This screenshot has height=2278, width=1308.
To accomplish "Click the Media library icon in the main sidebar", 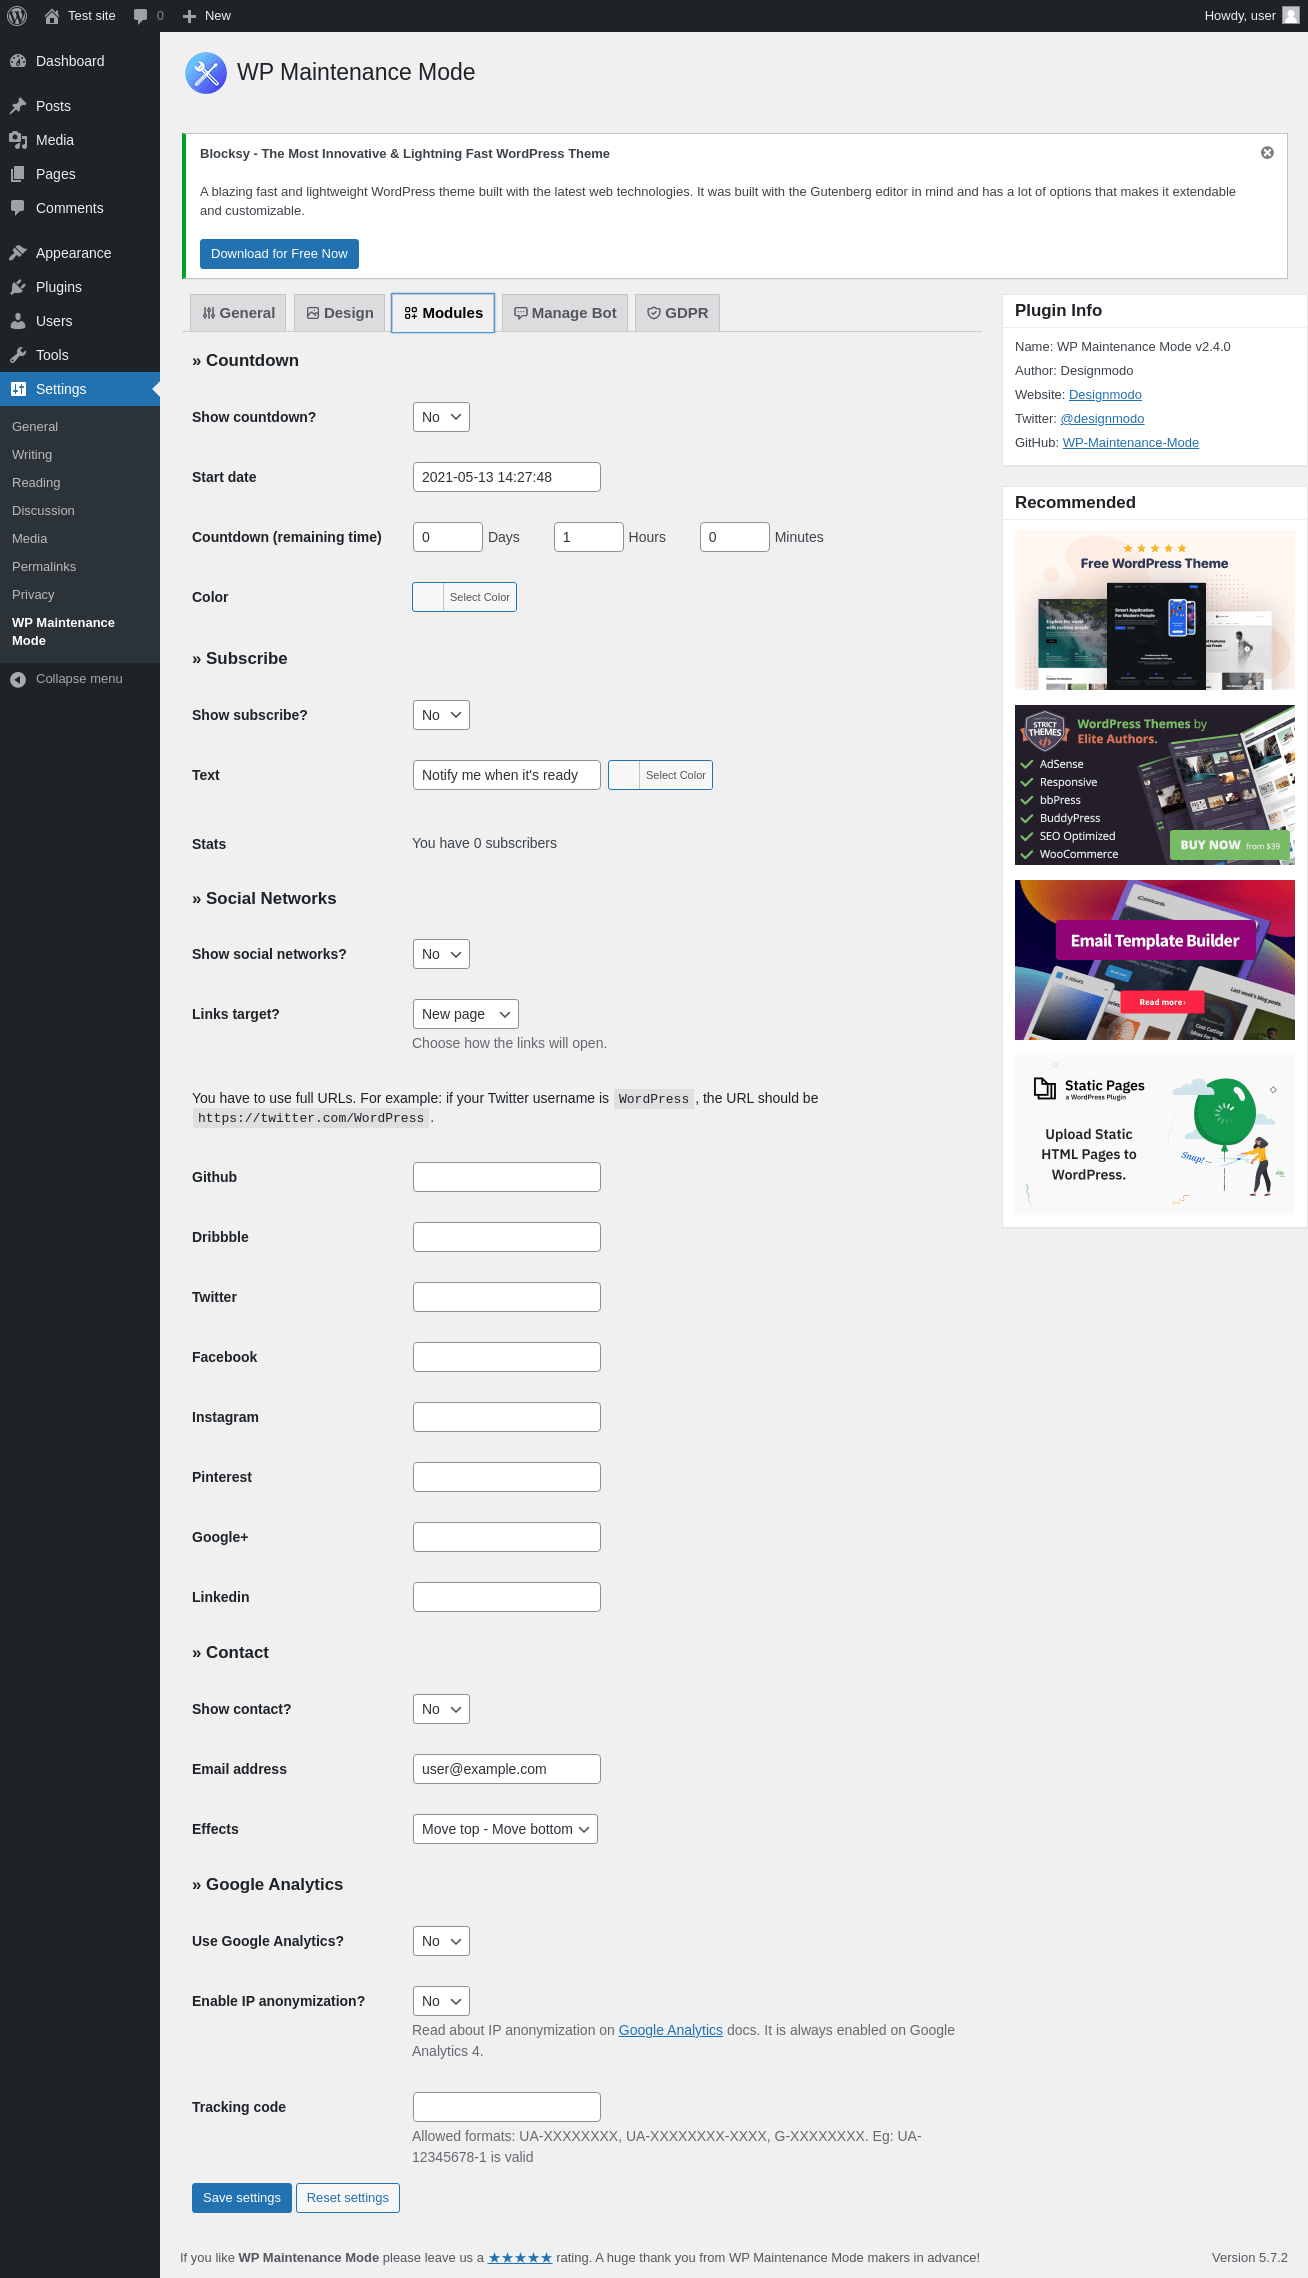I will tap(18, 140).
